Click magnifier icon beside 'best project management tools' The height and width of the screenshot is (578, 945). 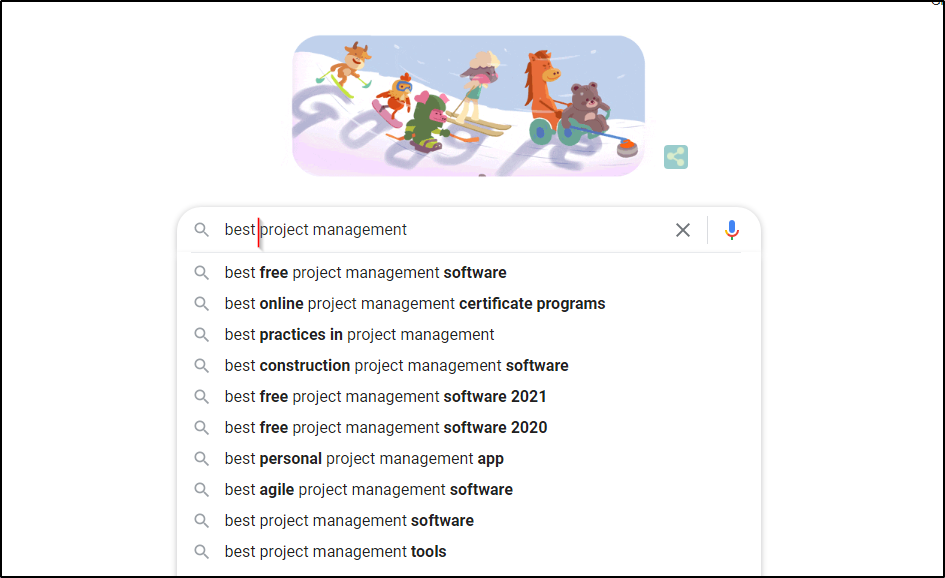pyautogui.click(x=202, y=551)
